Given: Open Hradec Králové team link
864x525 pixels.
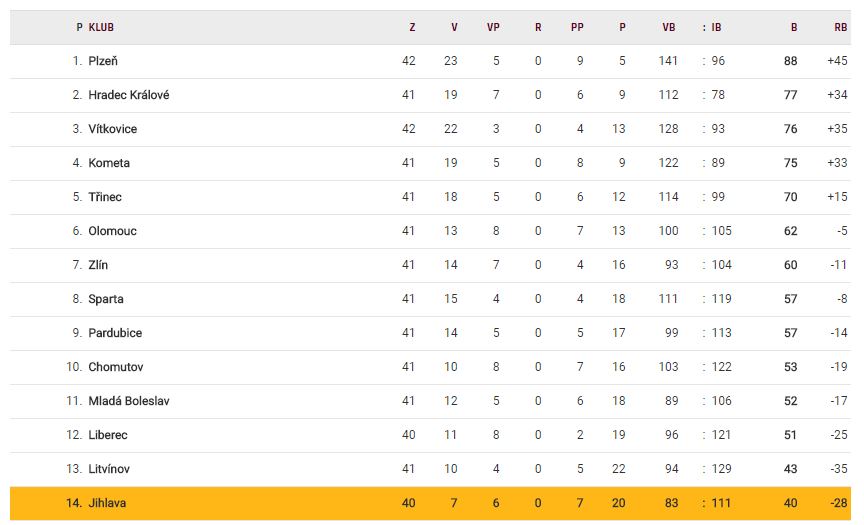Looking at the screenshot, I should [x=129, y=95].
